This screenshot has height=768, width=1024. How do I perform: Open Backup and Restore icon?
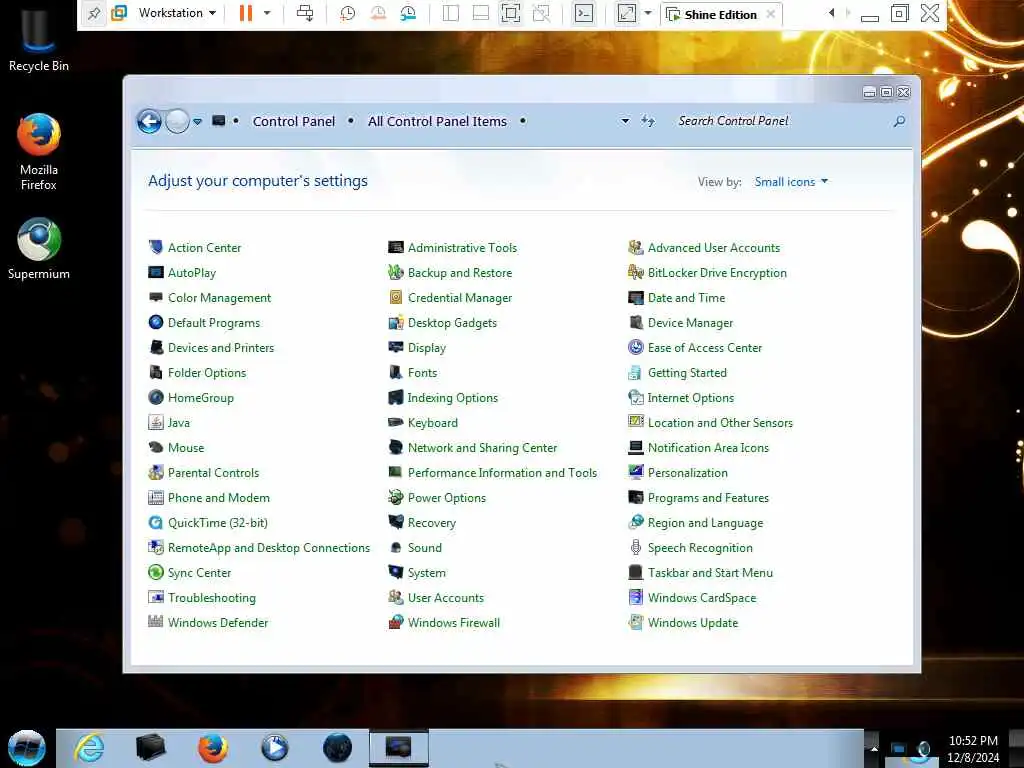[x=396, y=272]
